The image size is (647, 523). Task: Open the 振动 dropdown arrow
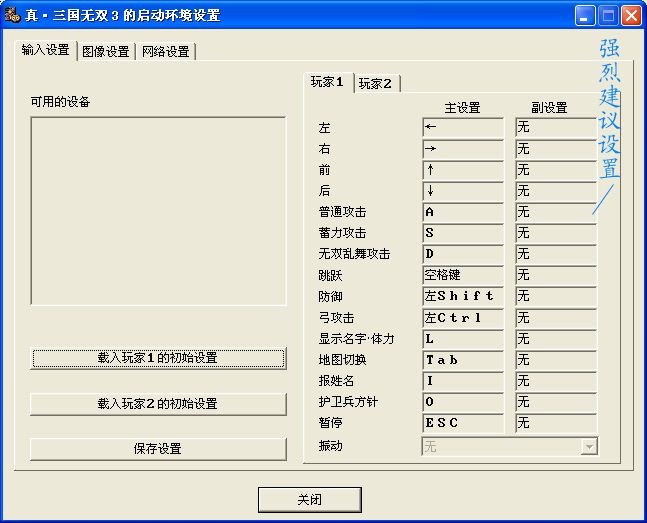(589, 446)
